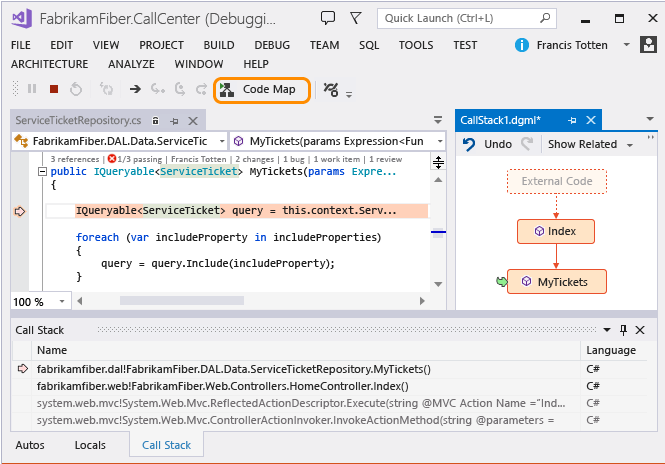Image resolution: width=665 pixels, height=464 pixels.
Task: Collapse the MyTickets method outline box
Action: pos(42,172)
